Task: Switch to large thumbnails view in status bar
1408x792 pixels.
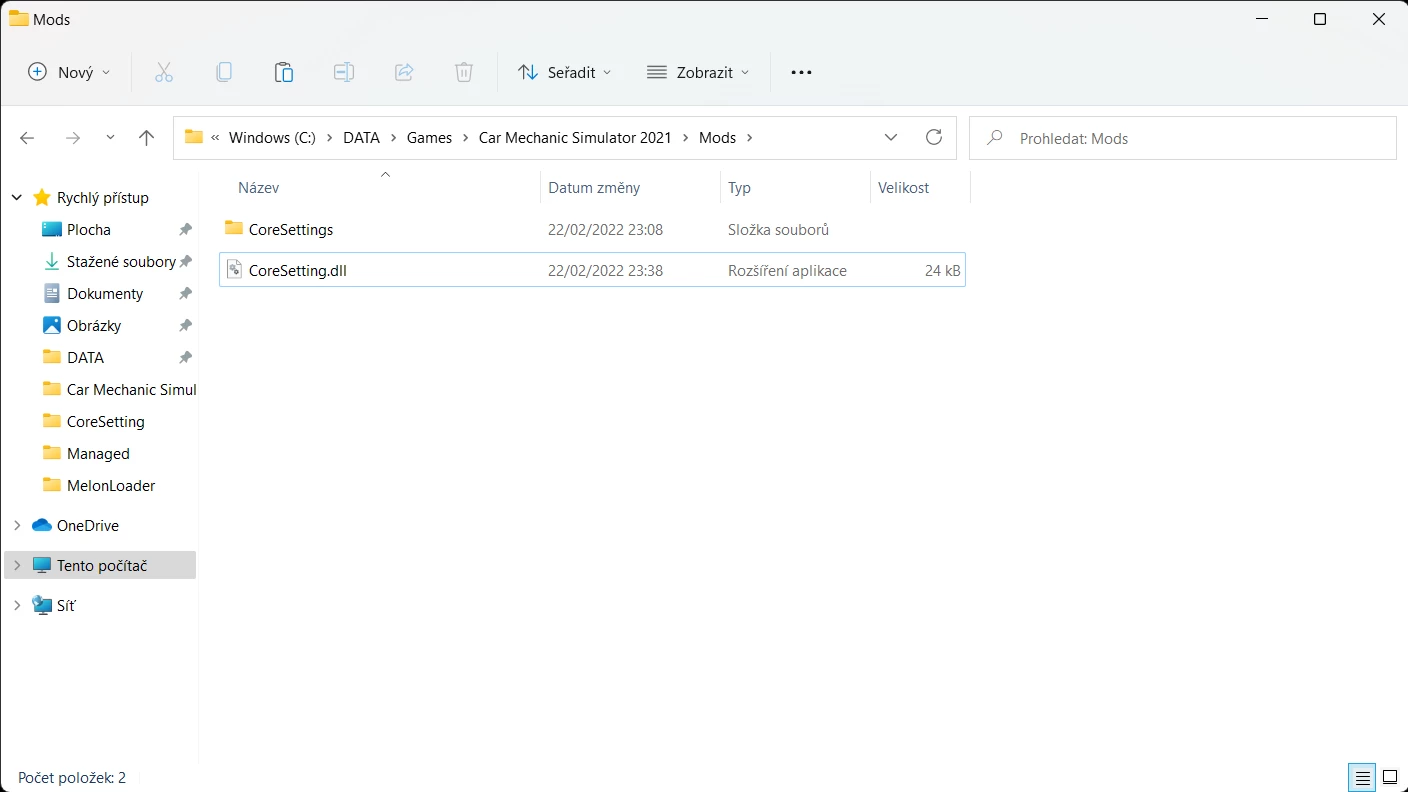Action: coord(1390,777)
